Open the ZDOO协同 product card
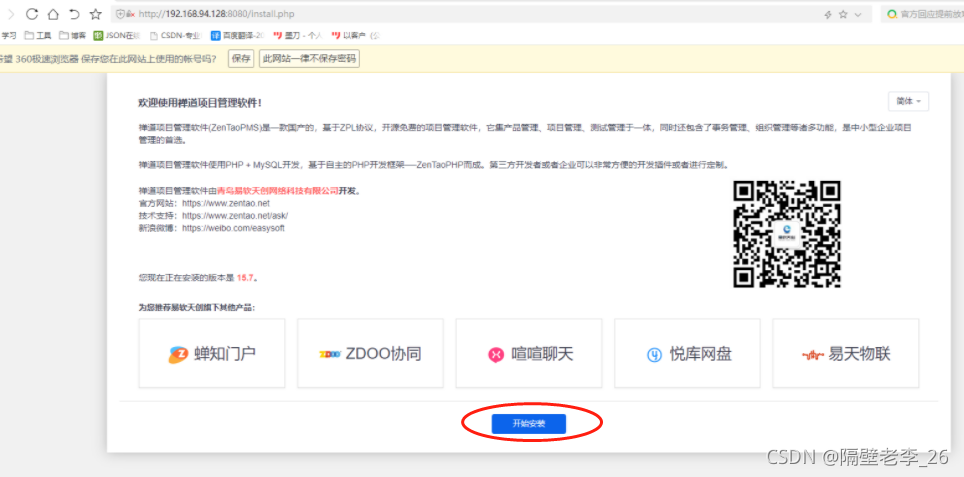 370,353
